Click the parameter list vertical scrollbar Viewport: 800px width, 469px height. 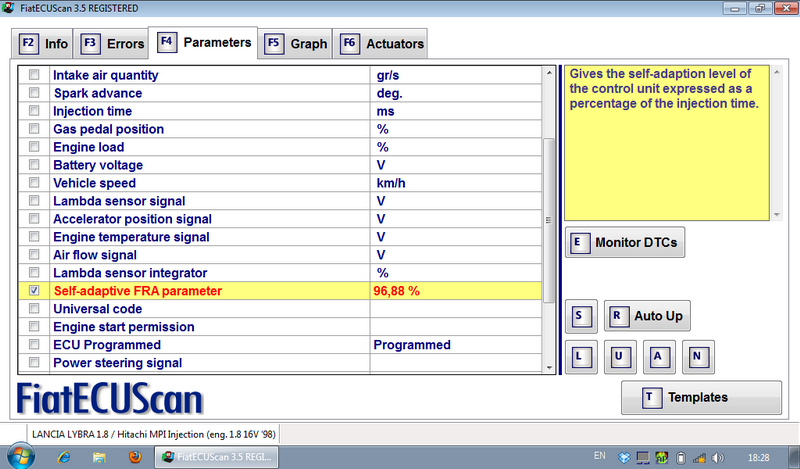[x=548, y=220]
